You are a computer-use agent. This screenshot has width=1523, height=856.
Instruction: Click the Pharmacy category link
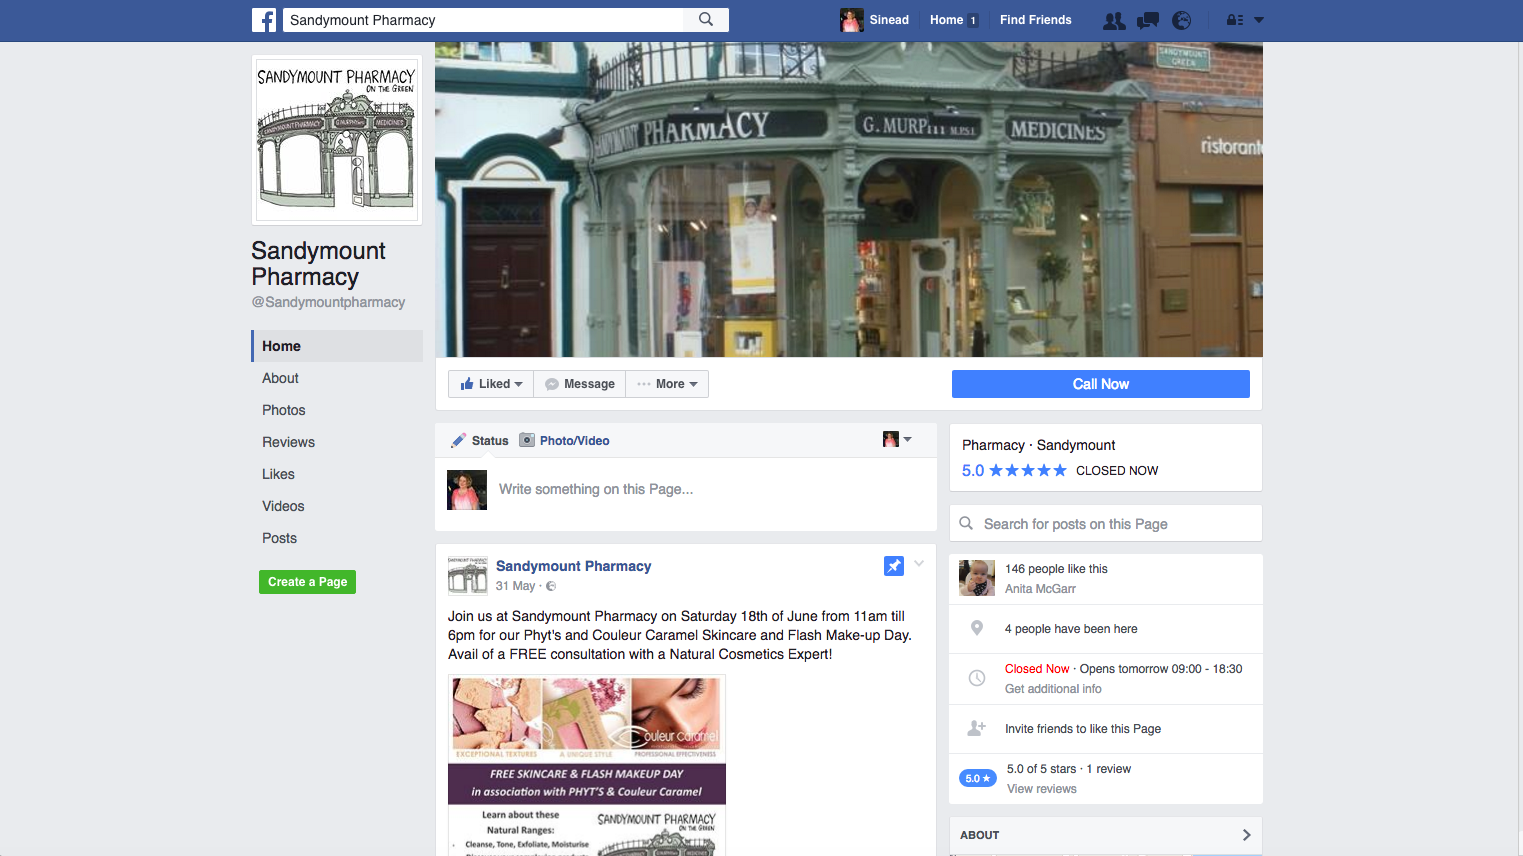point(993,445)
